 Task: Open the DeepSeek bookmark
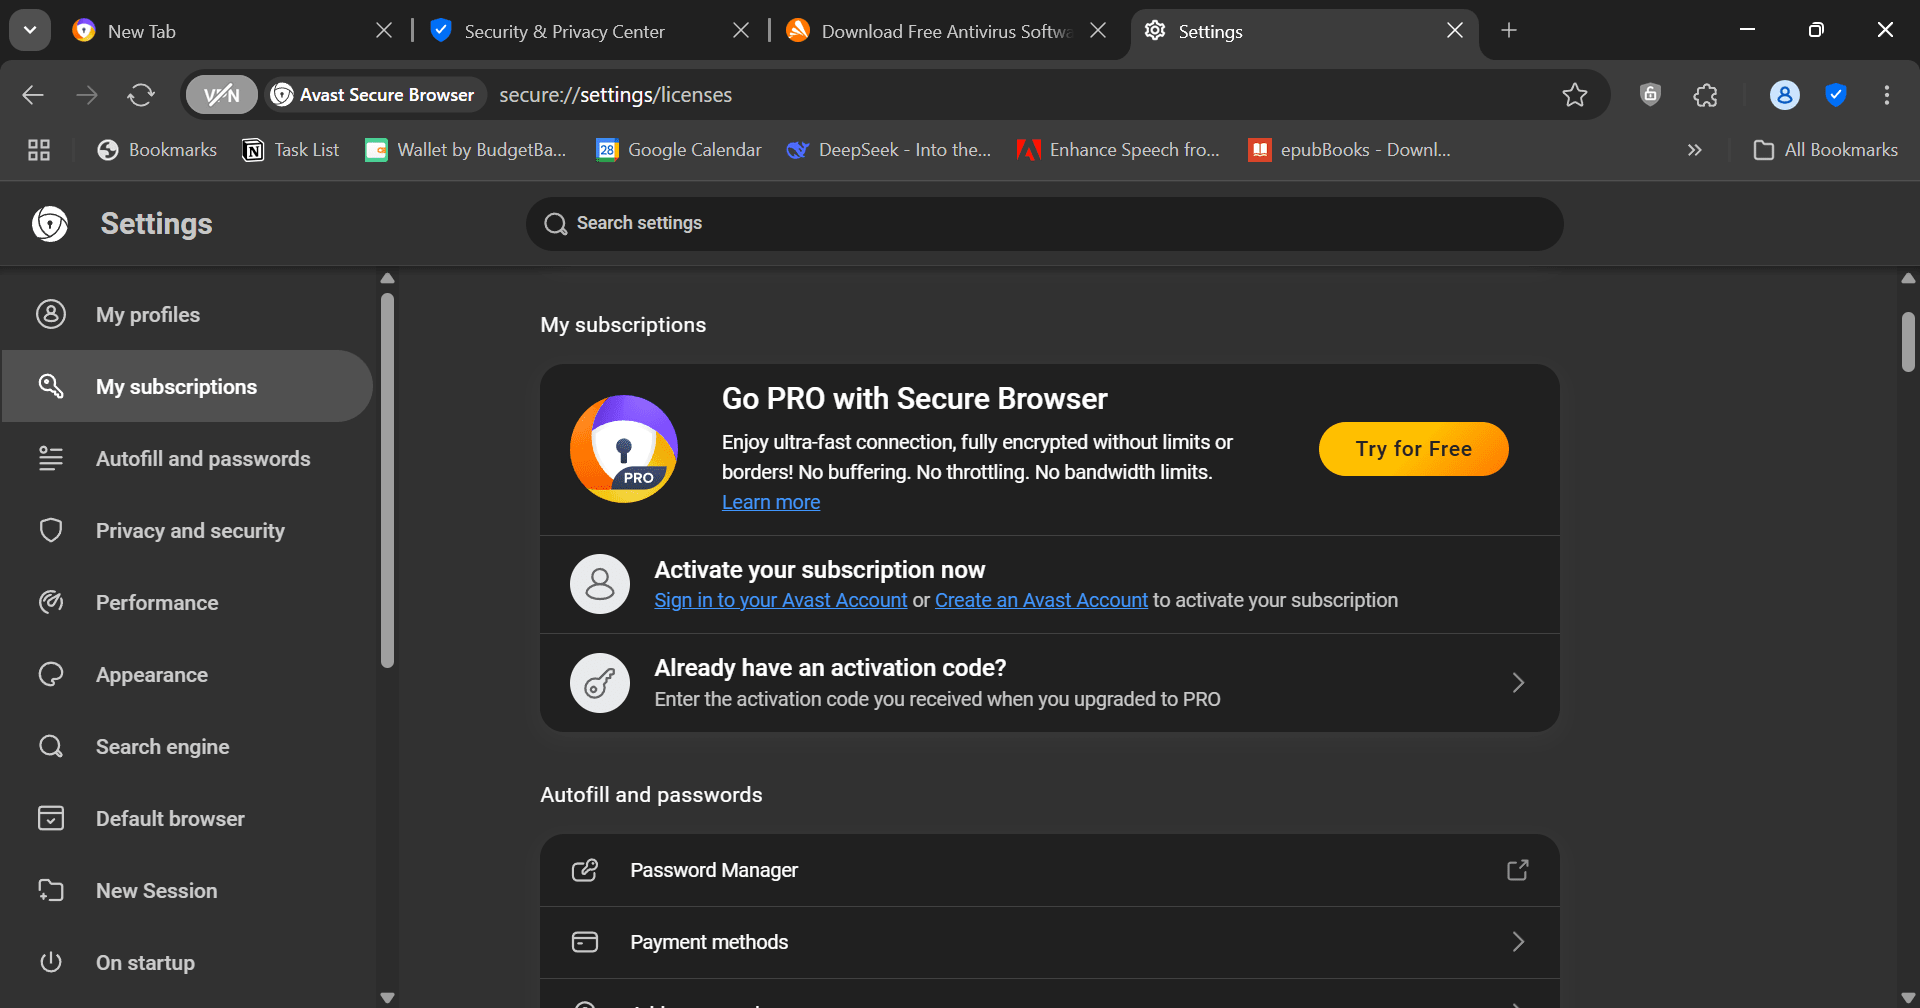(x=889, y=150)
